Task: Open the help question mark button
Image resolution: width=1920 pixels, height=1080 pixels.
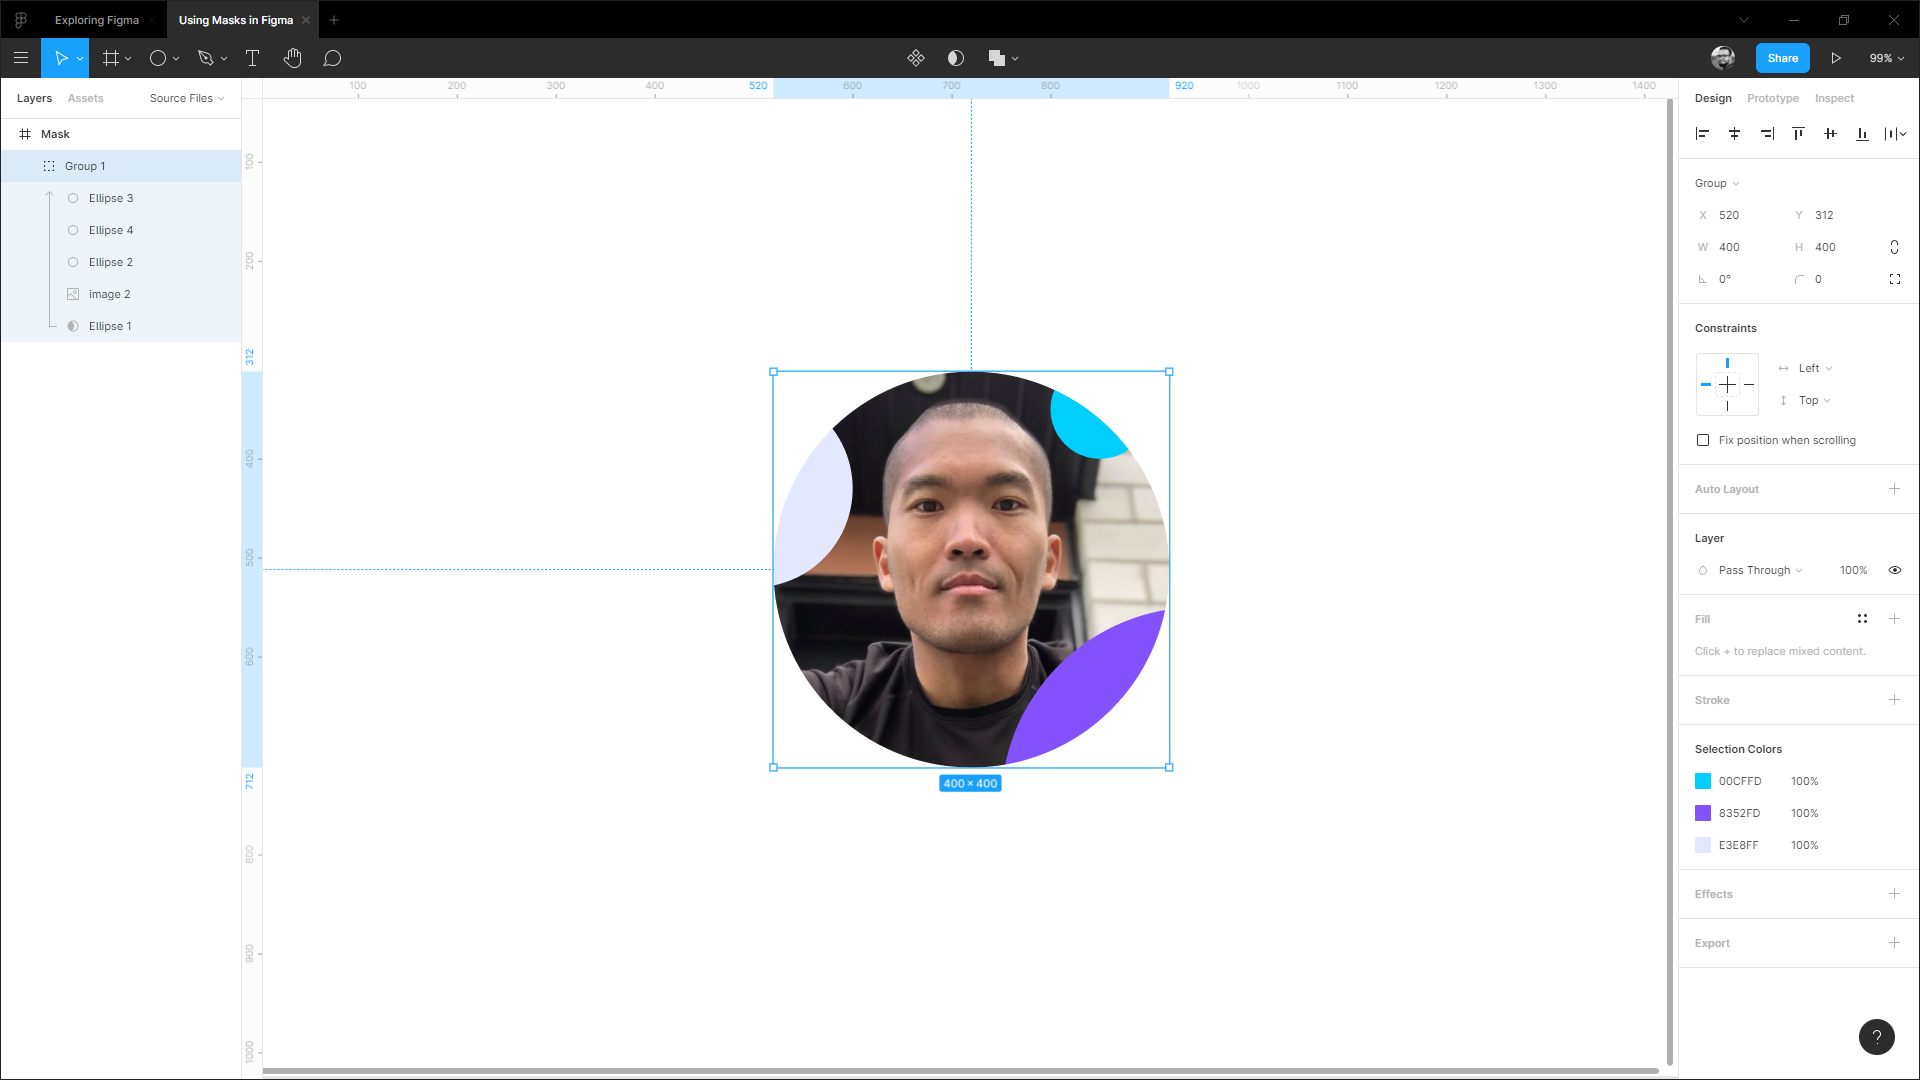Action: point(1876,1036)
